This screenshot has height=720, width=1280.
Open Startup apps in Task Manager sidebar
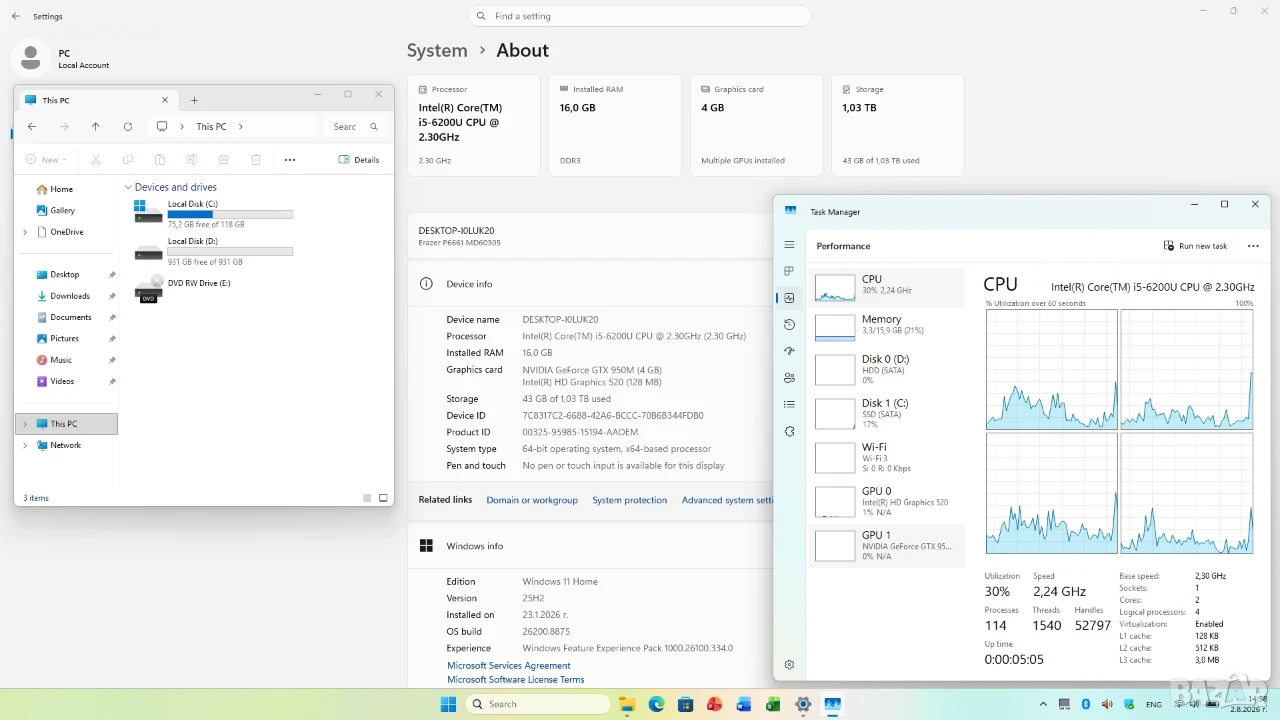(x=789, y=351)
